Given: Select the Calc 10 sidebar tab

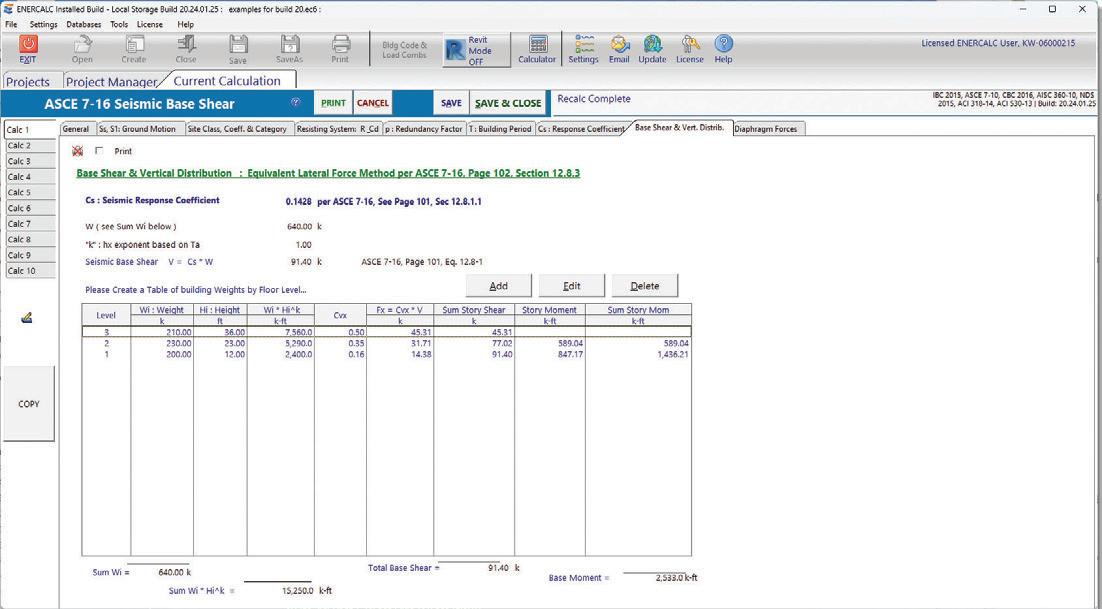Looking at the screenshot, I should click(30, 270).
